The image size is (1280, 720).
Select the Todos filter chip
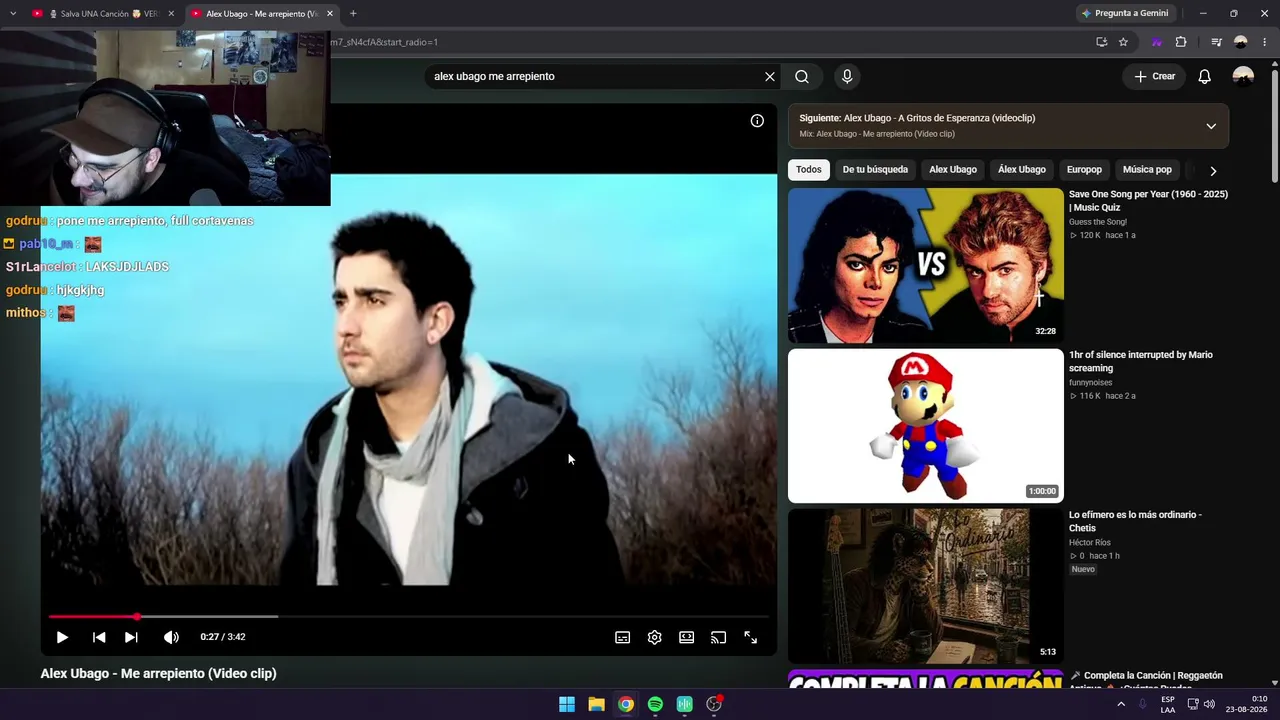(x=809, y=170)
